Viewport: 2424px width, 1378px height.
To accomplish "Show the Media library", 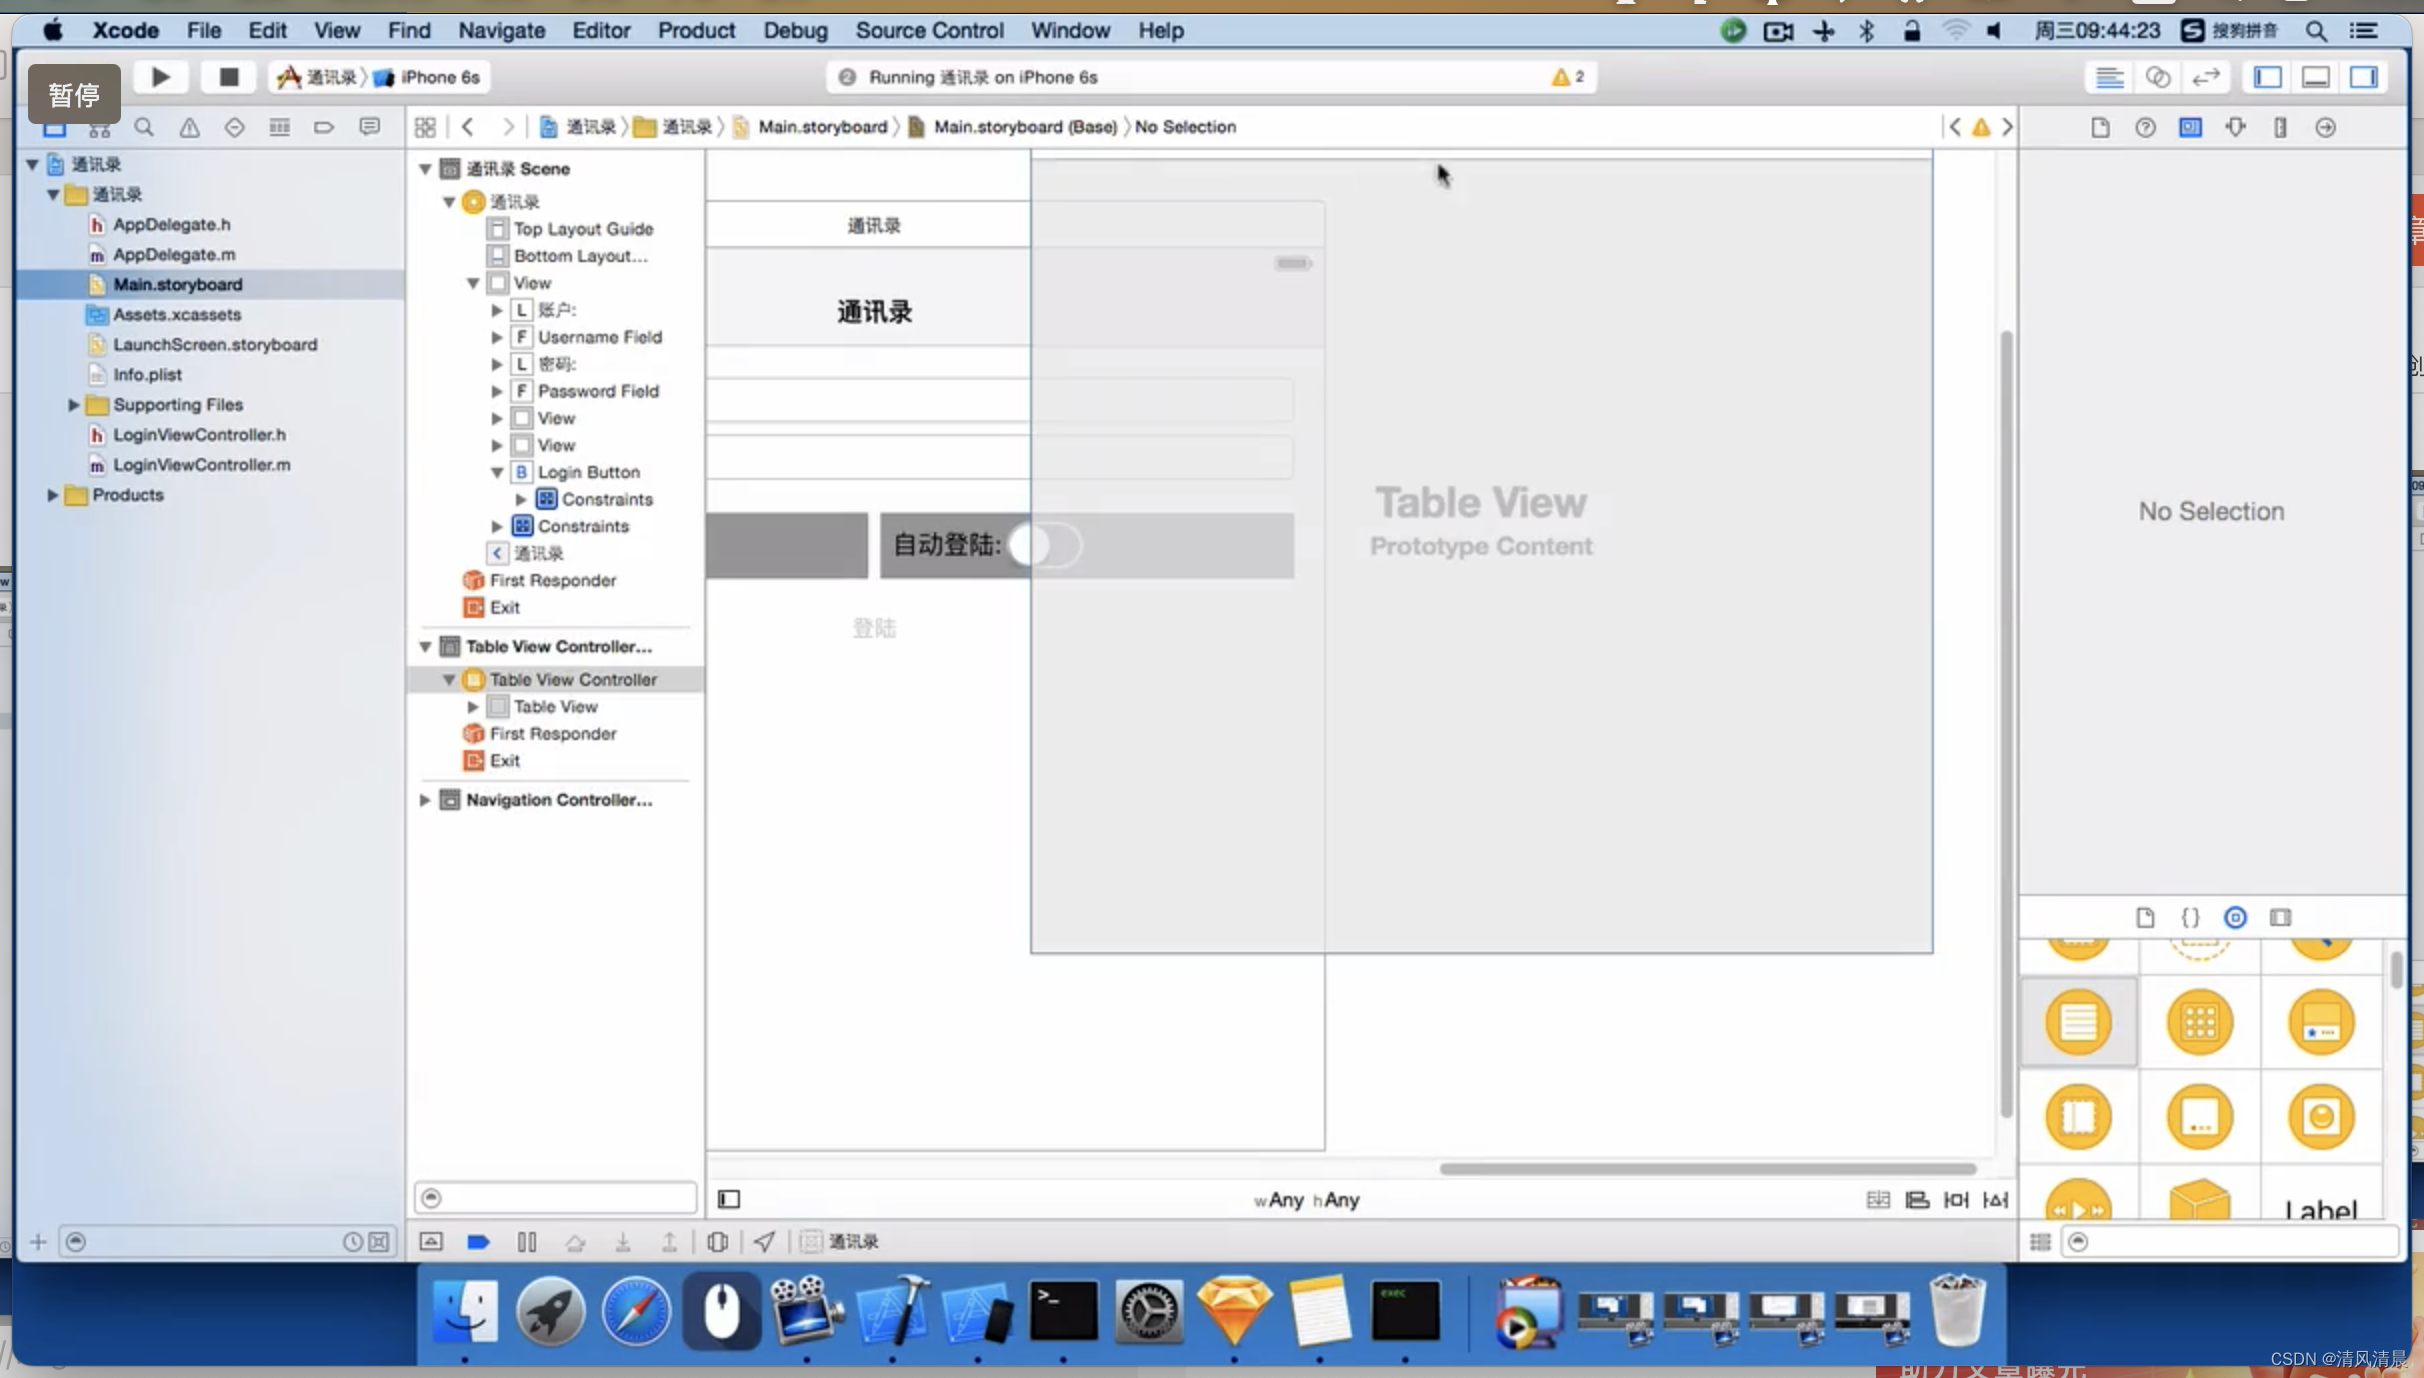I will pos(2280,917).
